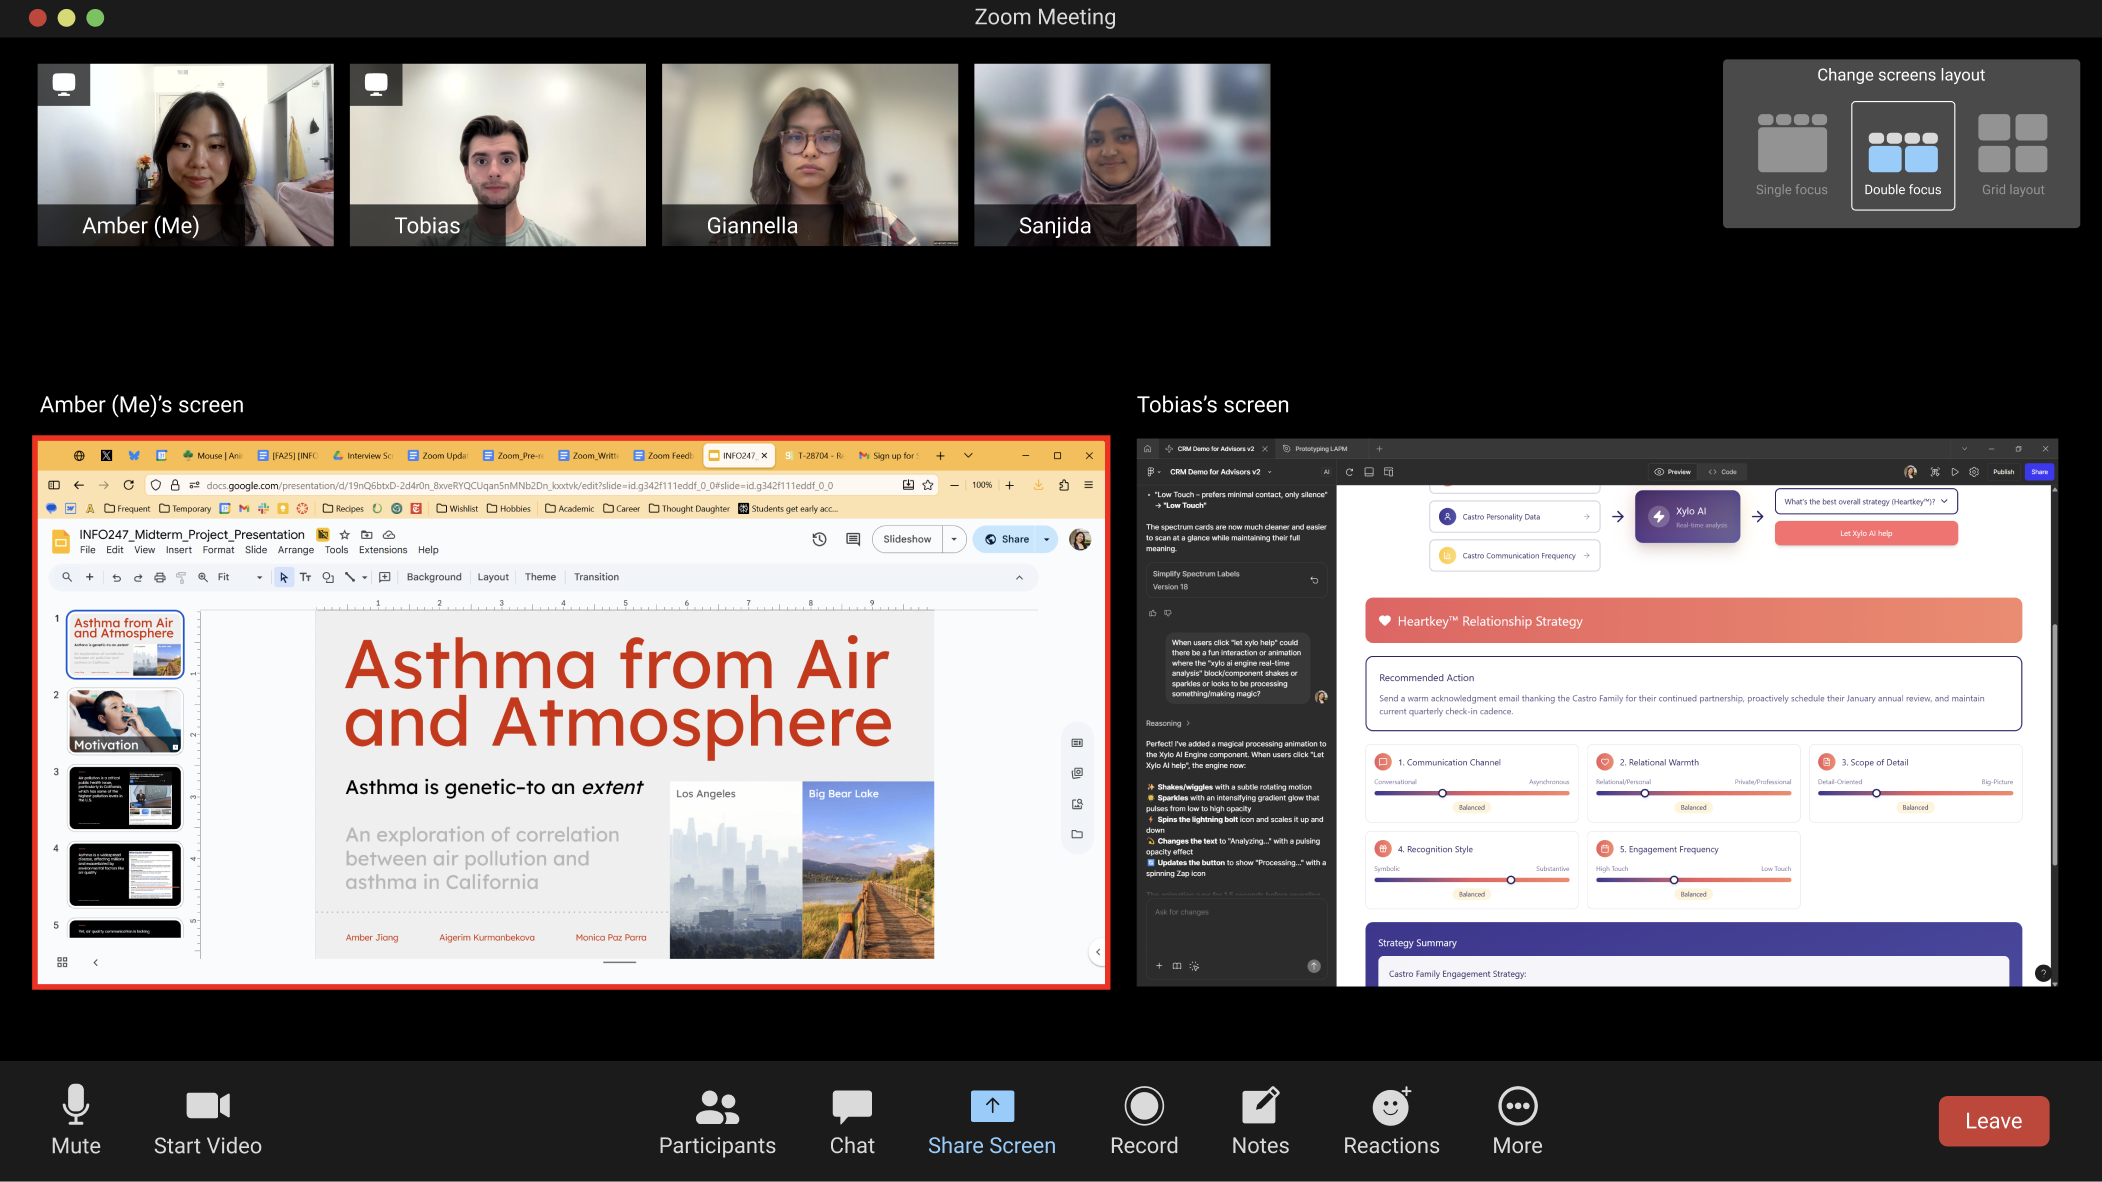Open the Heartkey strategy question dropdown
This screenshot has height=1182, width=2102.
(x=1866, y=501)
